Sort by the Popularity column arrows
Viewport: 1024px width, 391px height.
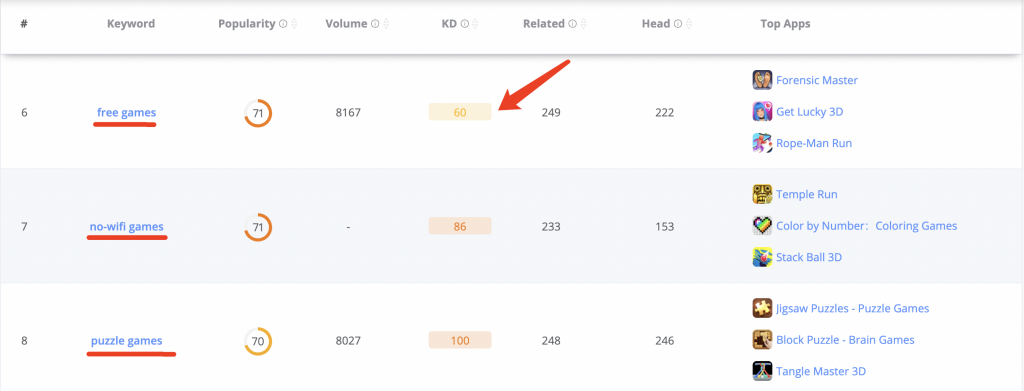294,24
